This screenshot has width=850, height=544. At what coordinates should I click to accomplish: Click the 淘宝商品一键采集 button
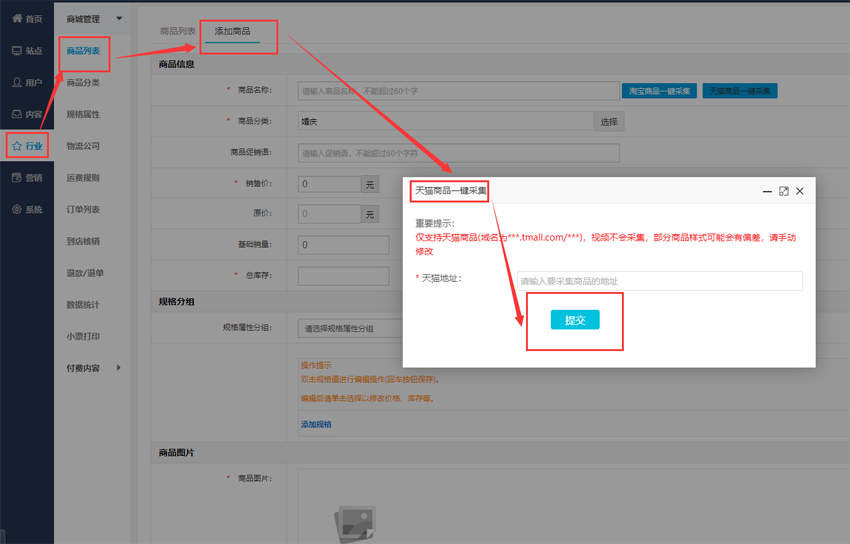pyautogui.click(x=659, y=91)
